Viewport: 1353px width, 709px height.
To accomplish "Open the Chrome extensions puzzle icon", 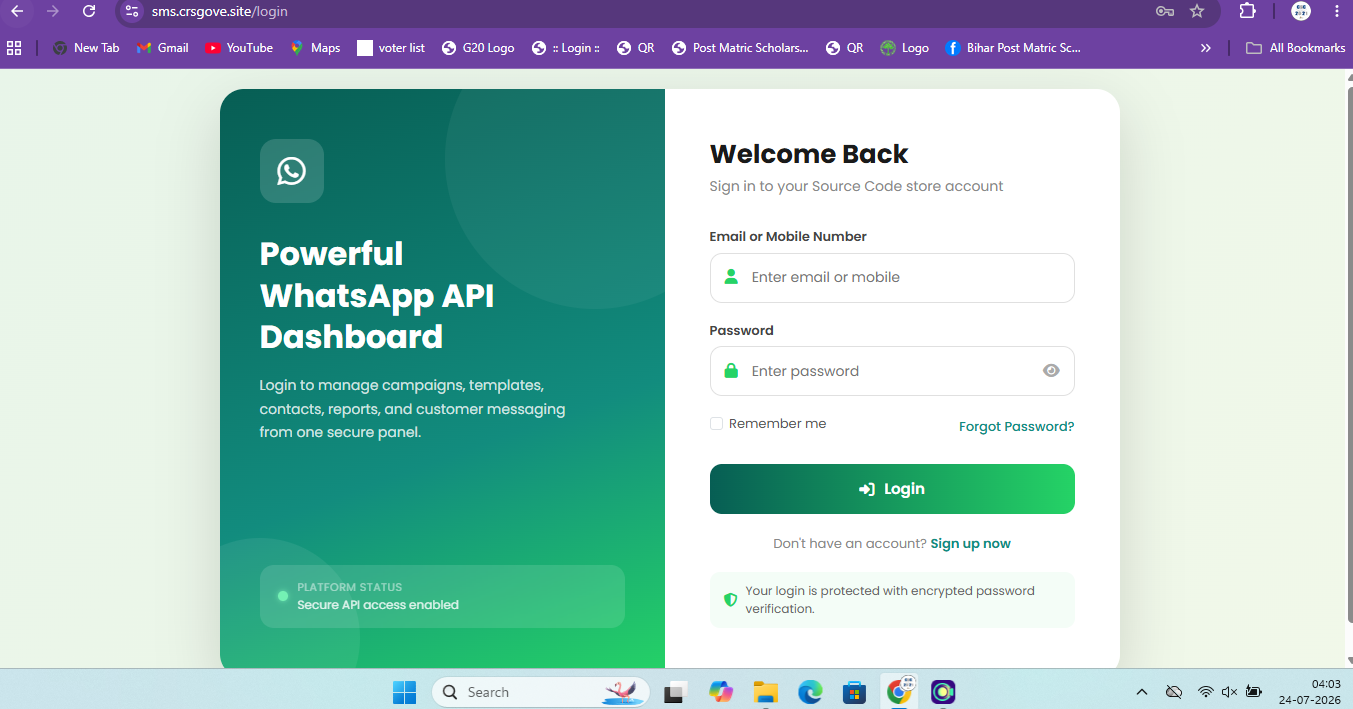I will [1247, 11].
